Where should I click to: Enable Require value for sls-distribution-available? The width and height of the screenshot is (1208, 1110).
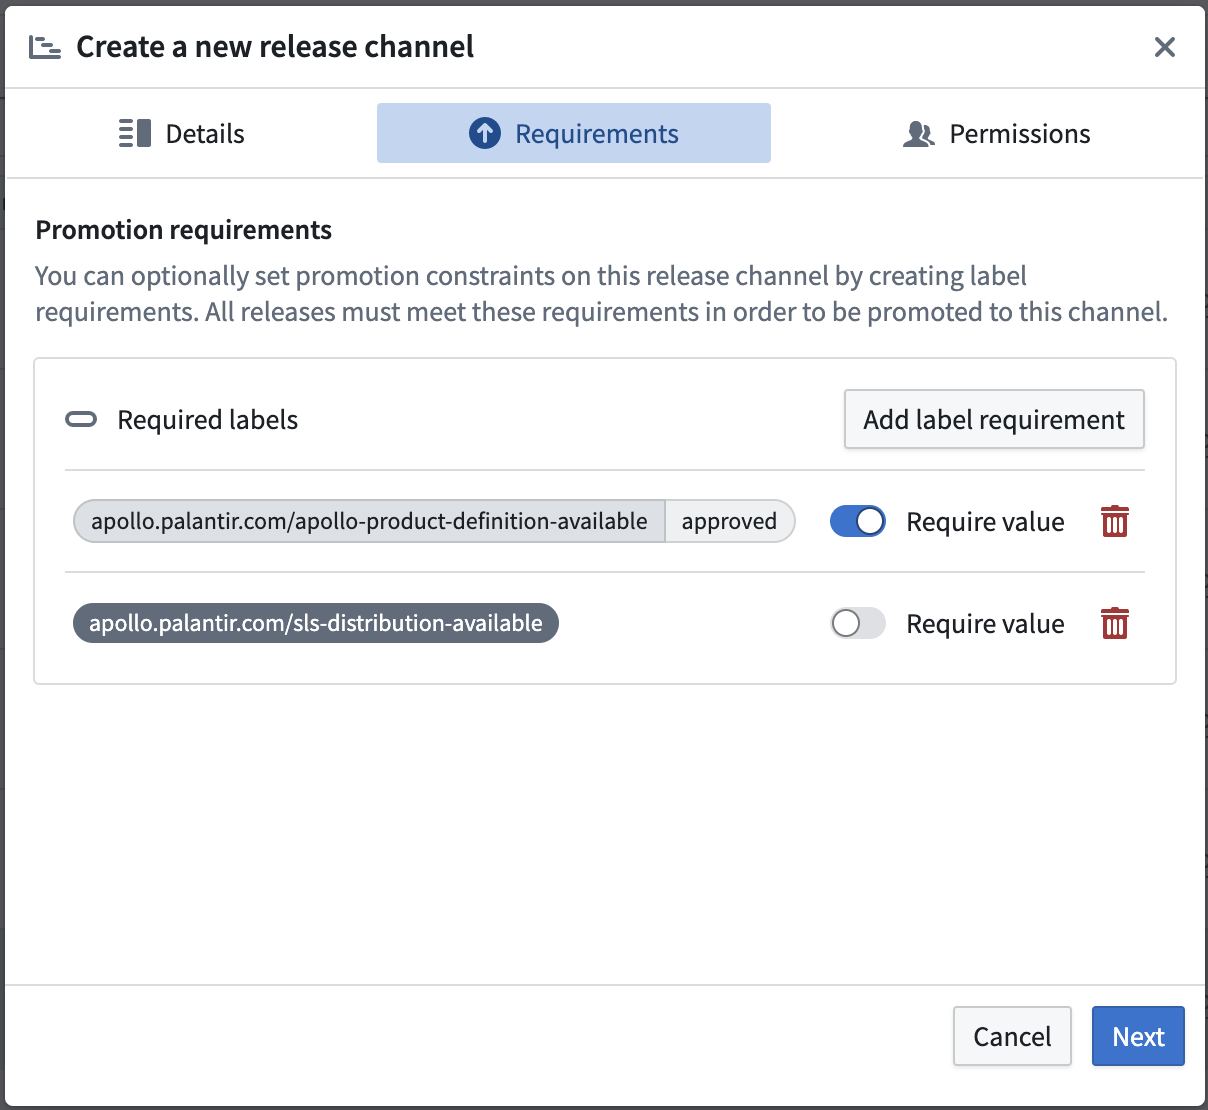858,624
